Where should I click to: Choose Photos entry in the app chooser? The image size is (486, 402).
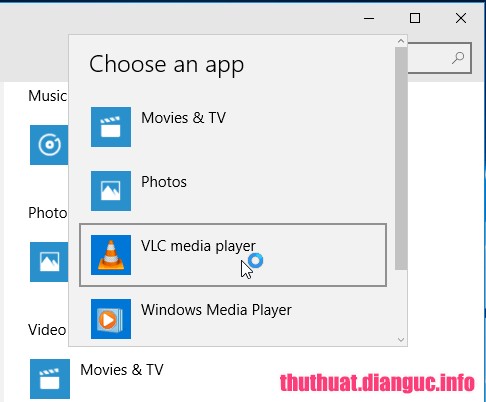[x=233, y=191]
